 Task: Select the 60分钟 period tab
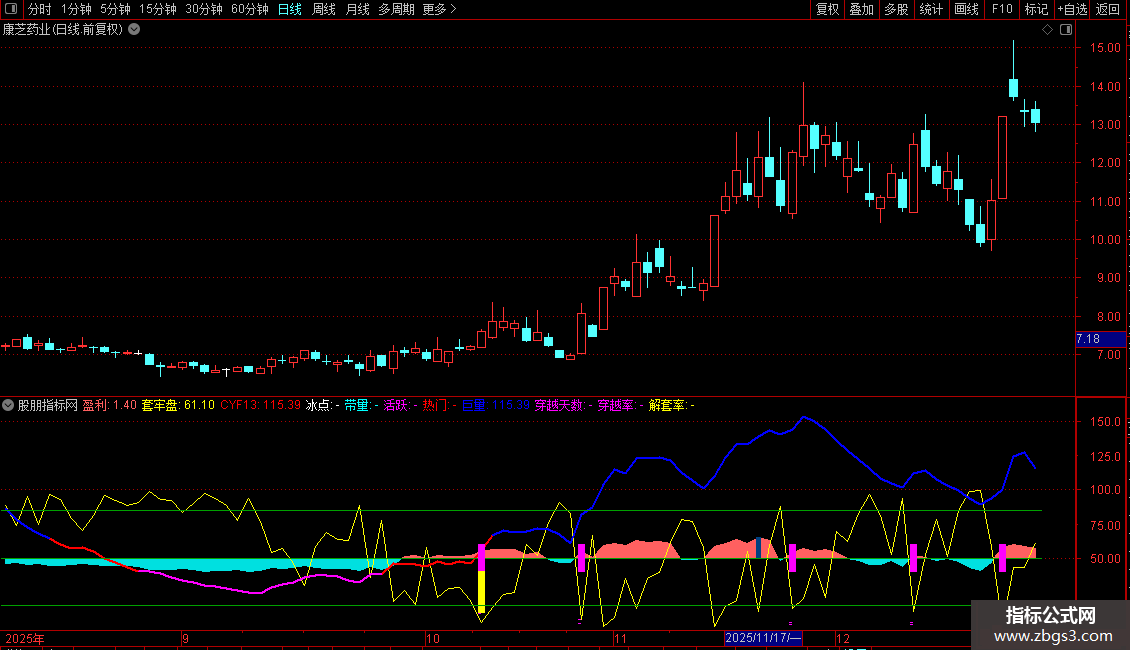[x=250, y=9]
